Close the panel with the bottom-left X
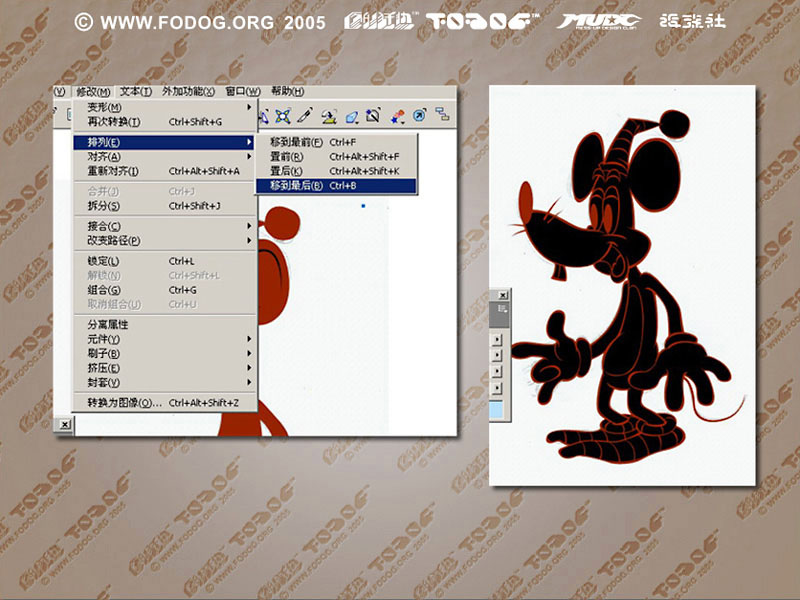 click(65, 424)
